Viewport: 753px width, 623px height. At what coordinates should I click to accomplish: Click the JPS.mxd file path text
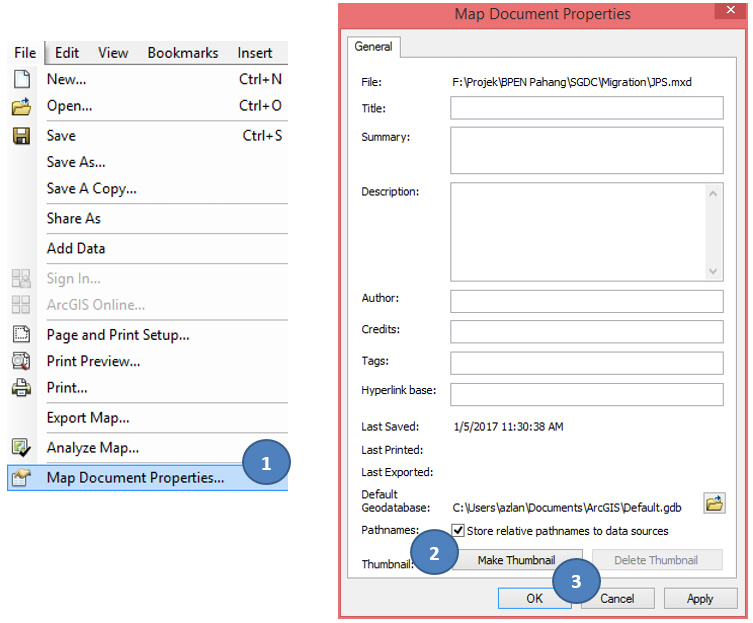tap(572, 82)
